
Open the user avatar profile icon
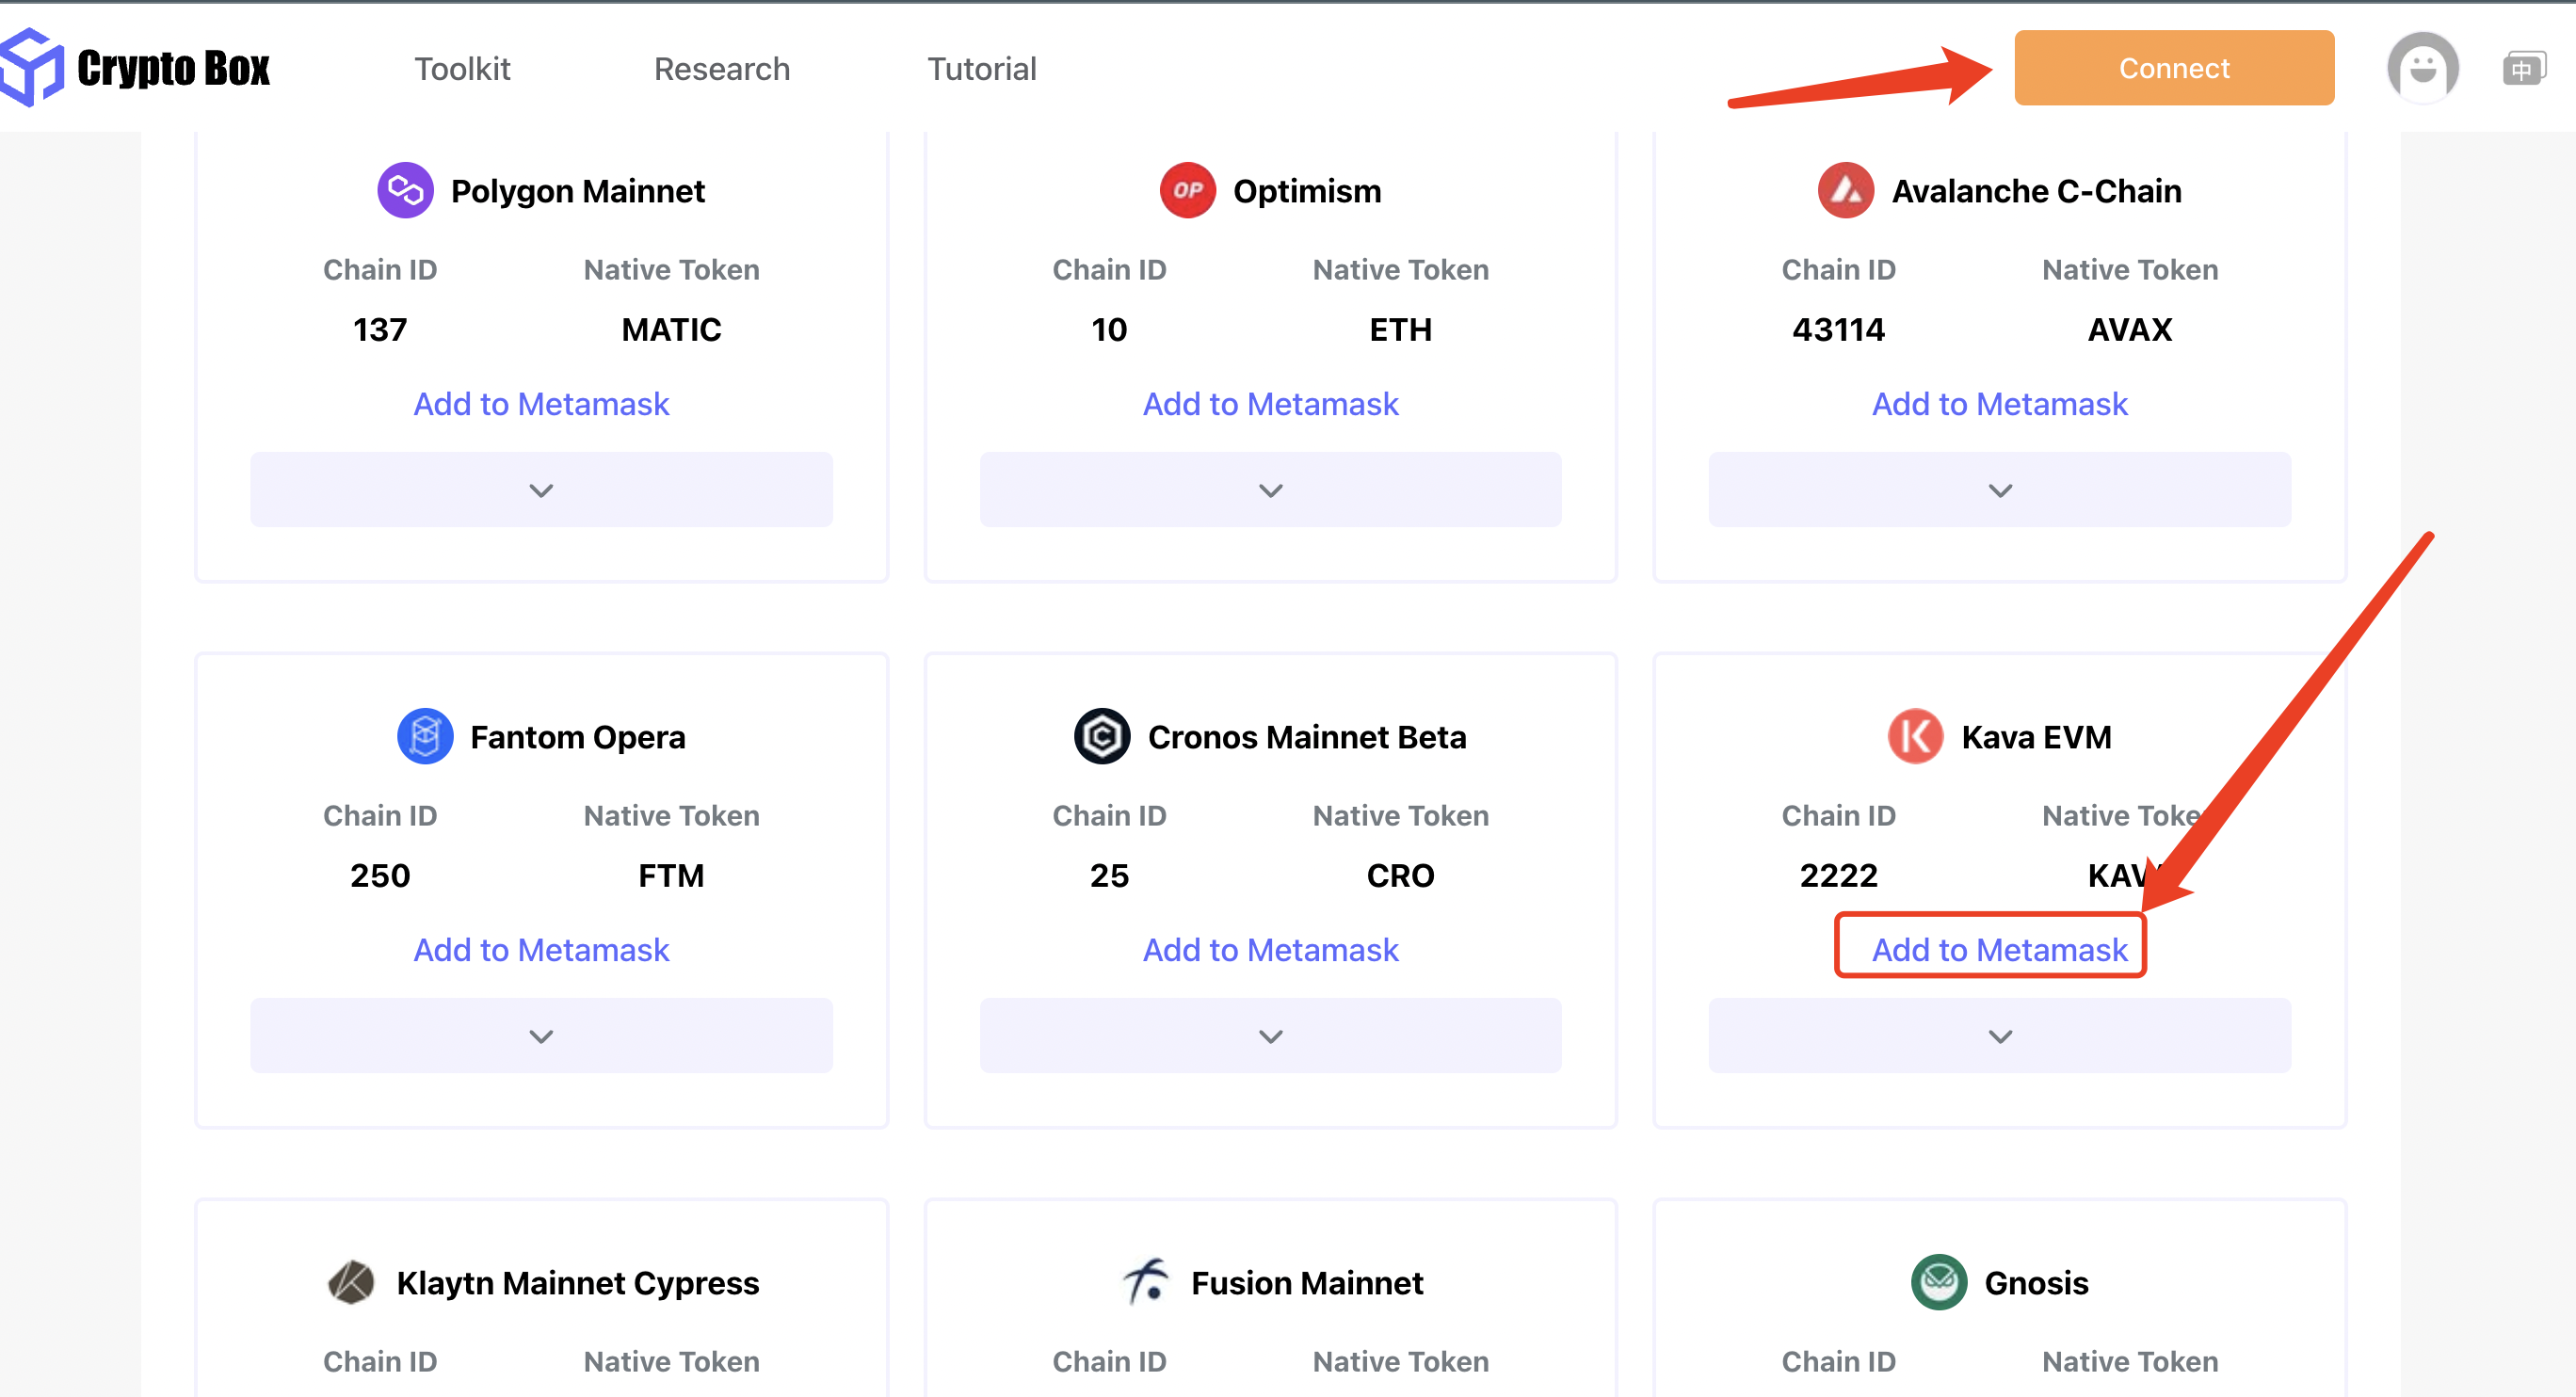pyautogui.click(x=2422, y=68)
